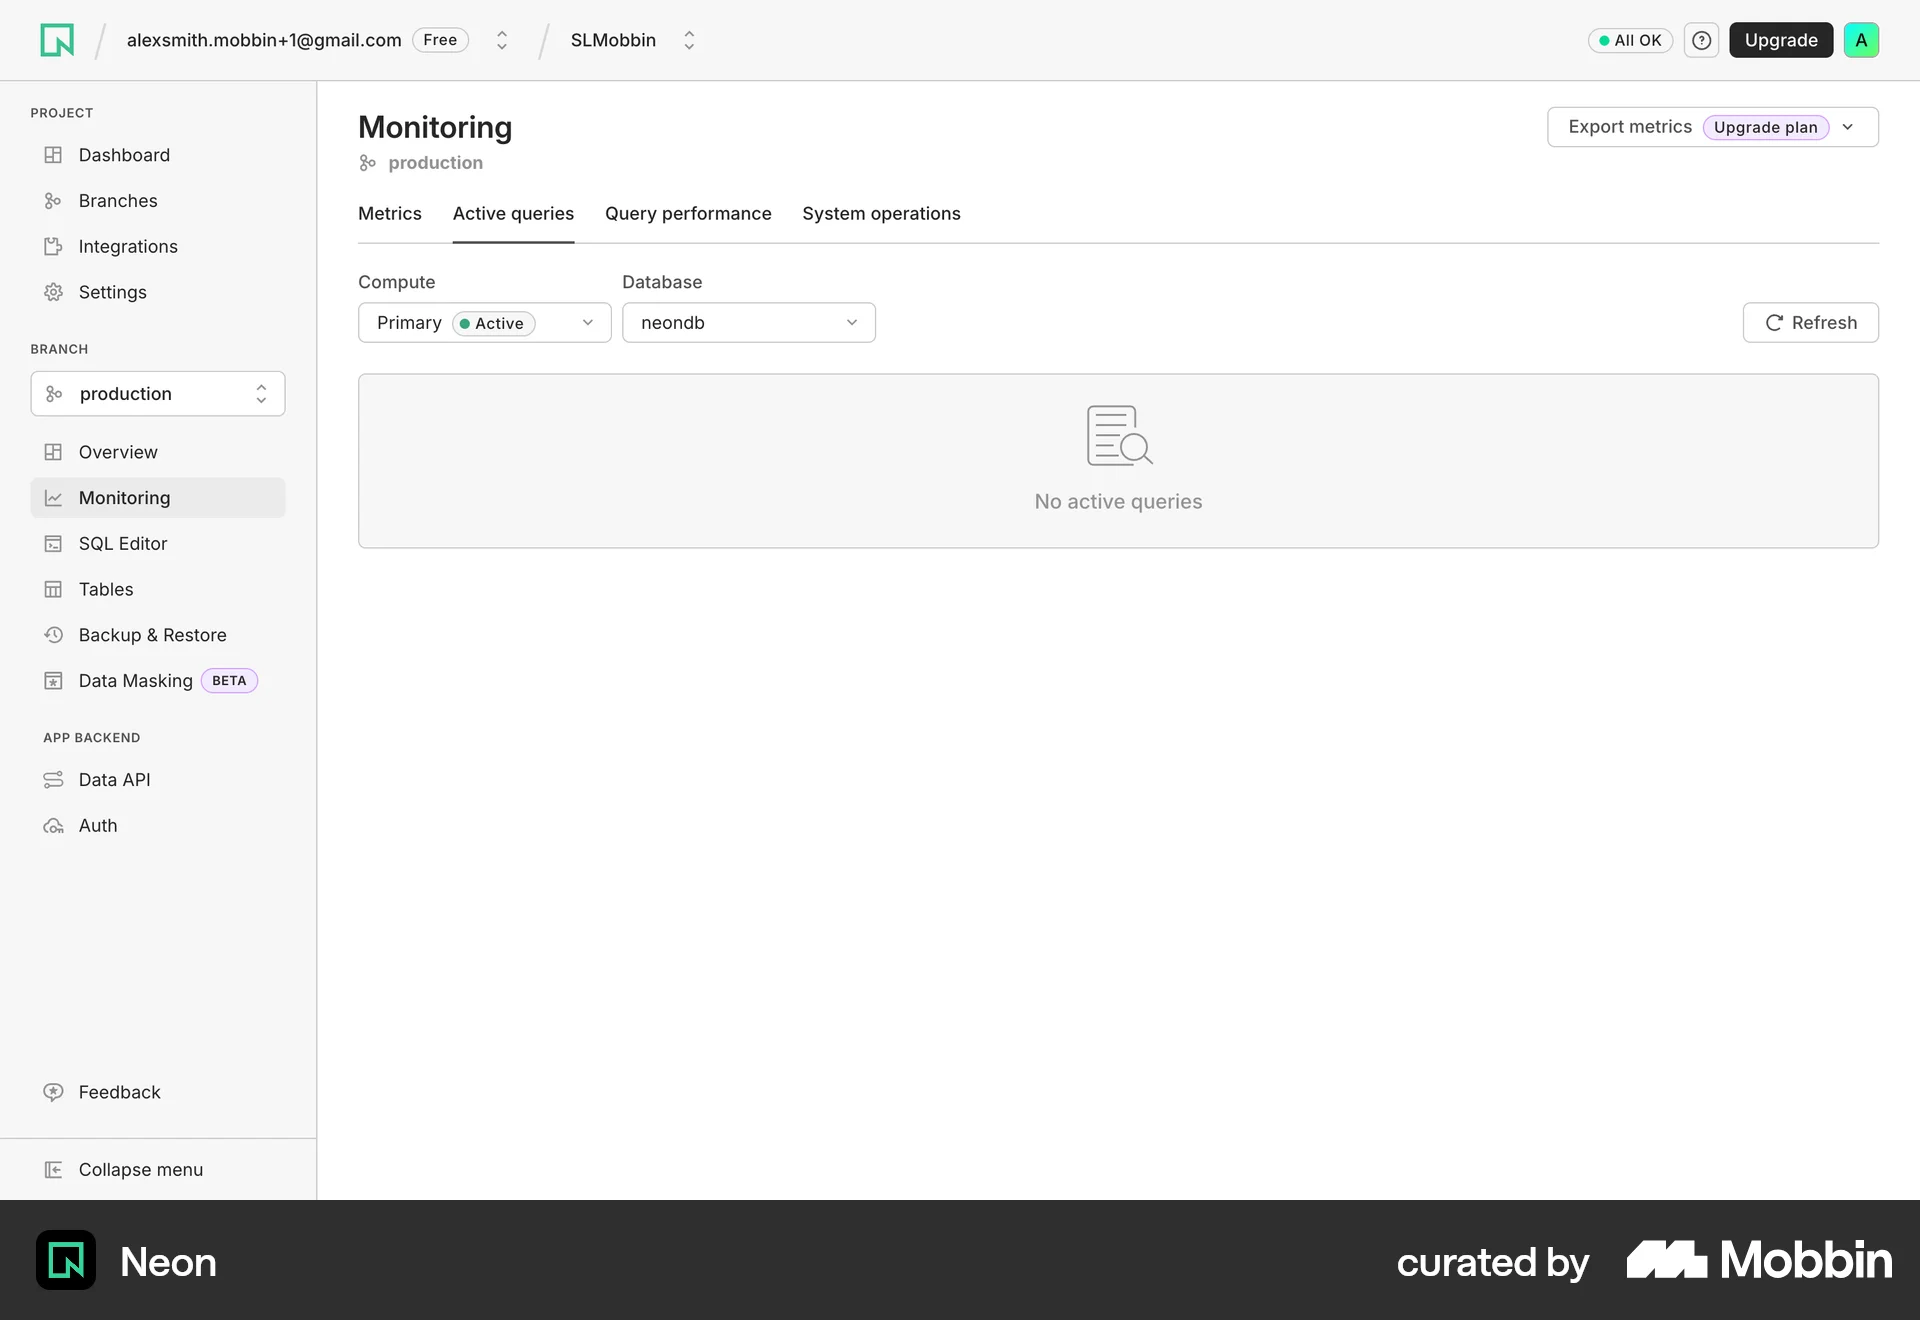Switch to the Metrics tab
1920x1320 pixels.
[x=390, y=214]
